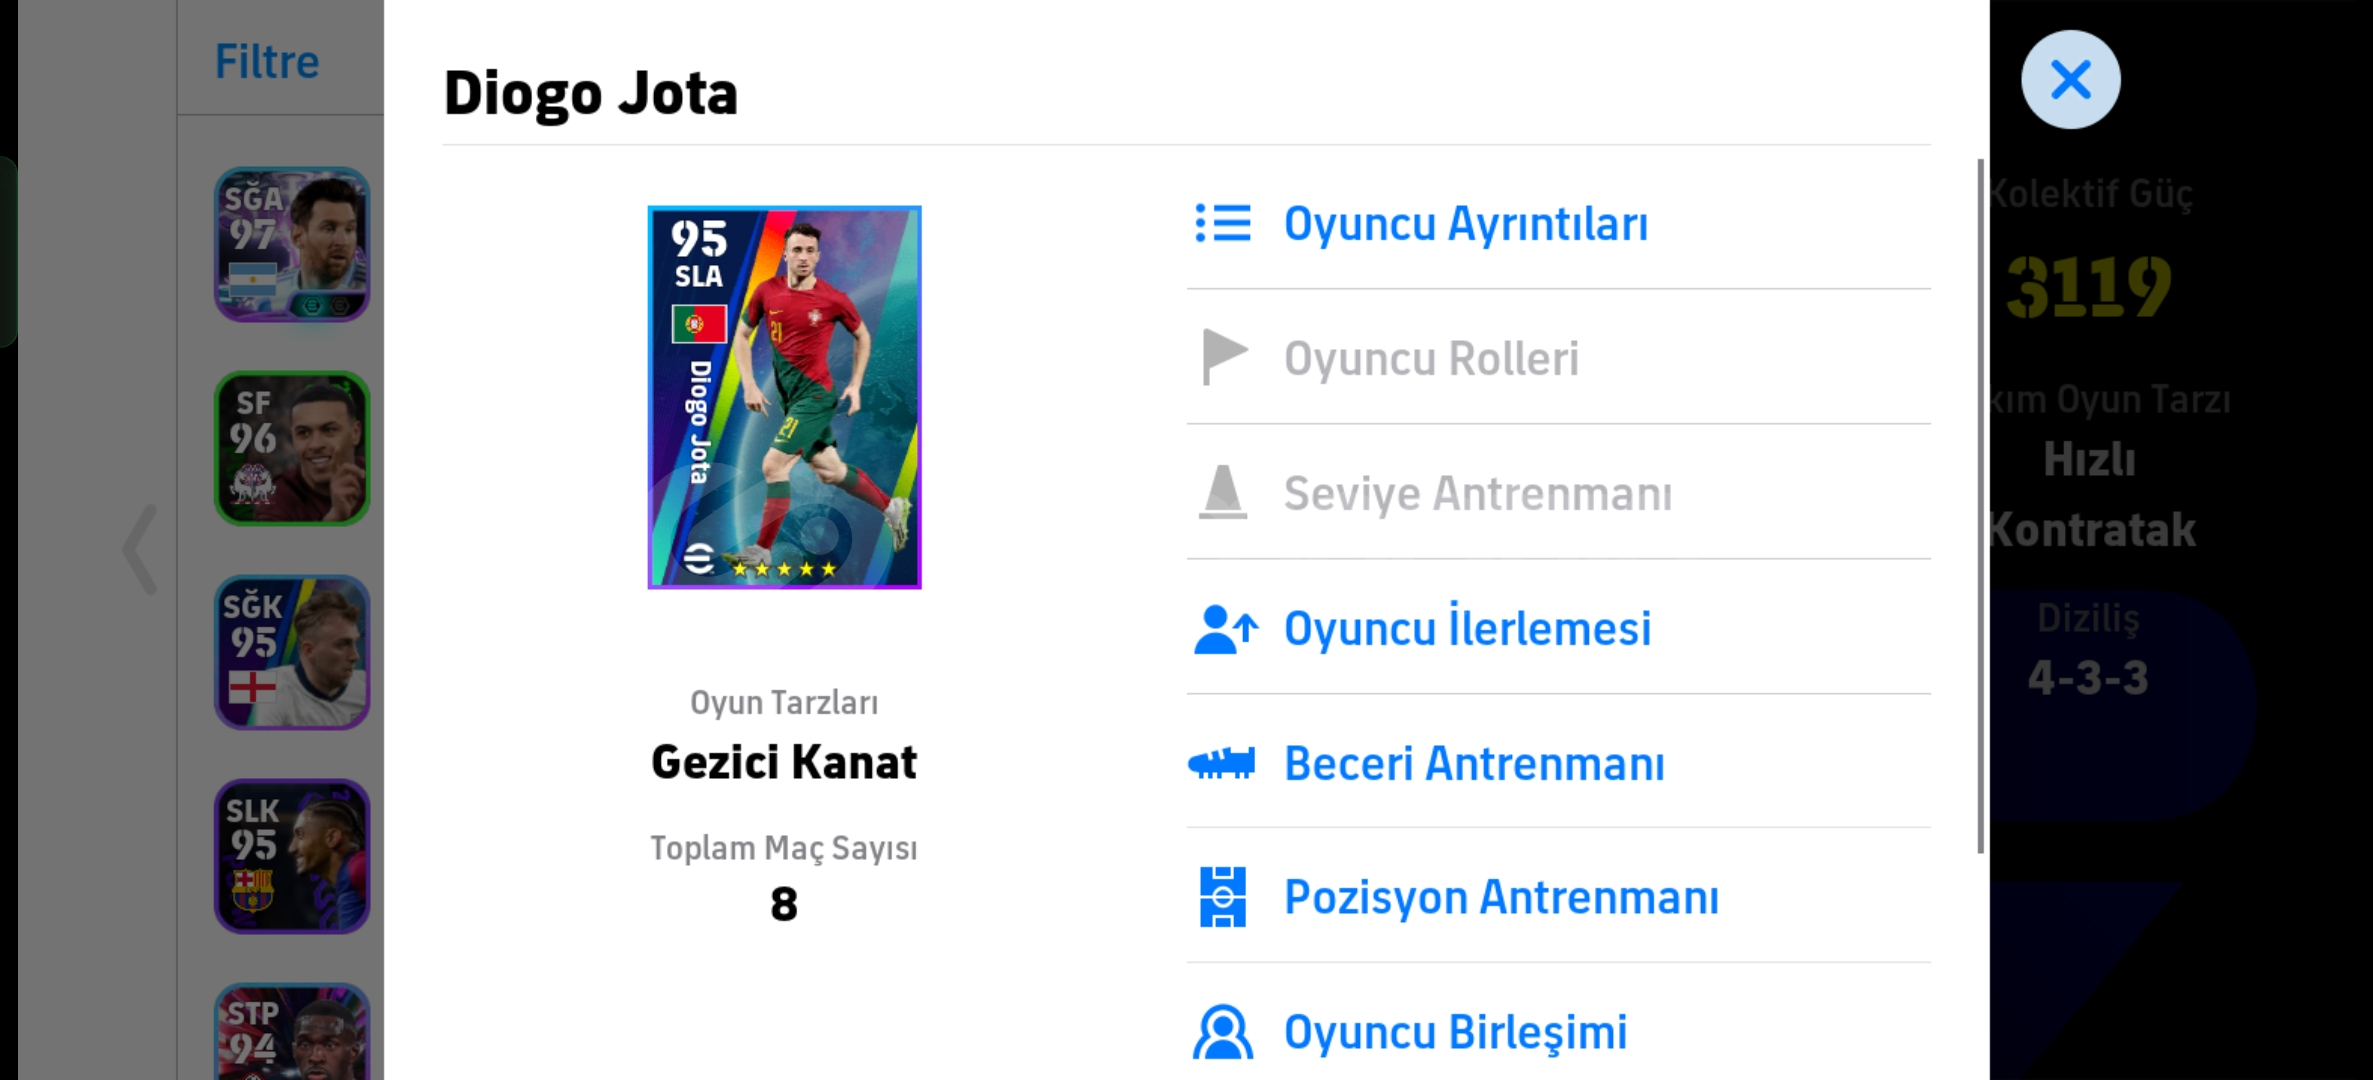This screenshot has height=1080, width=2373.
Task: Tap the Diogo Jota player card
Action: [x=784, y=397]
